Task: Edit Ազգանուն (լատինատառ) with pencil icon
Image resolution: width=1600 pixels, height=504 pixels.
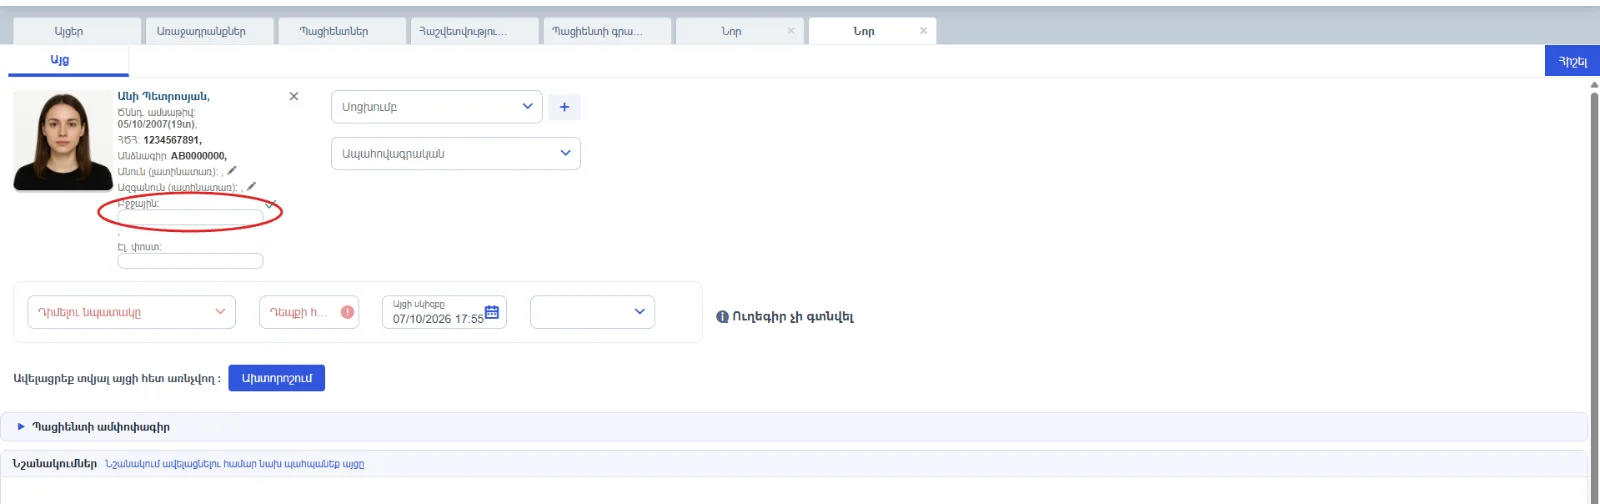Action: (252, 186)
